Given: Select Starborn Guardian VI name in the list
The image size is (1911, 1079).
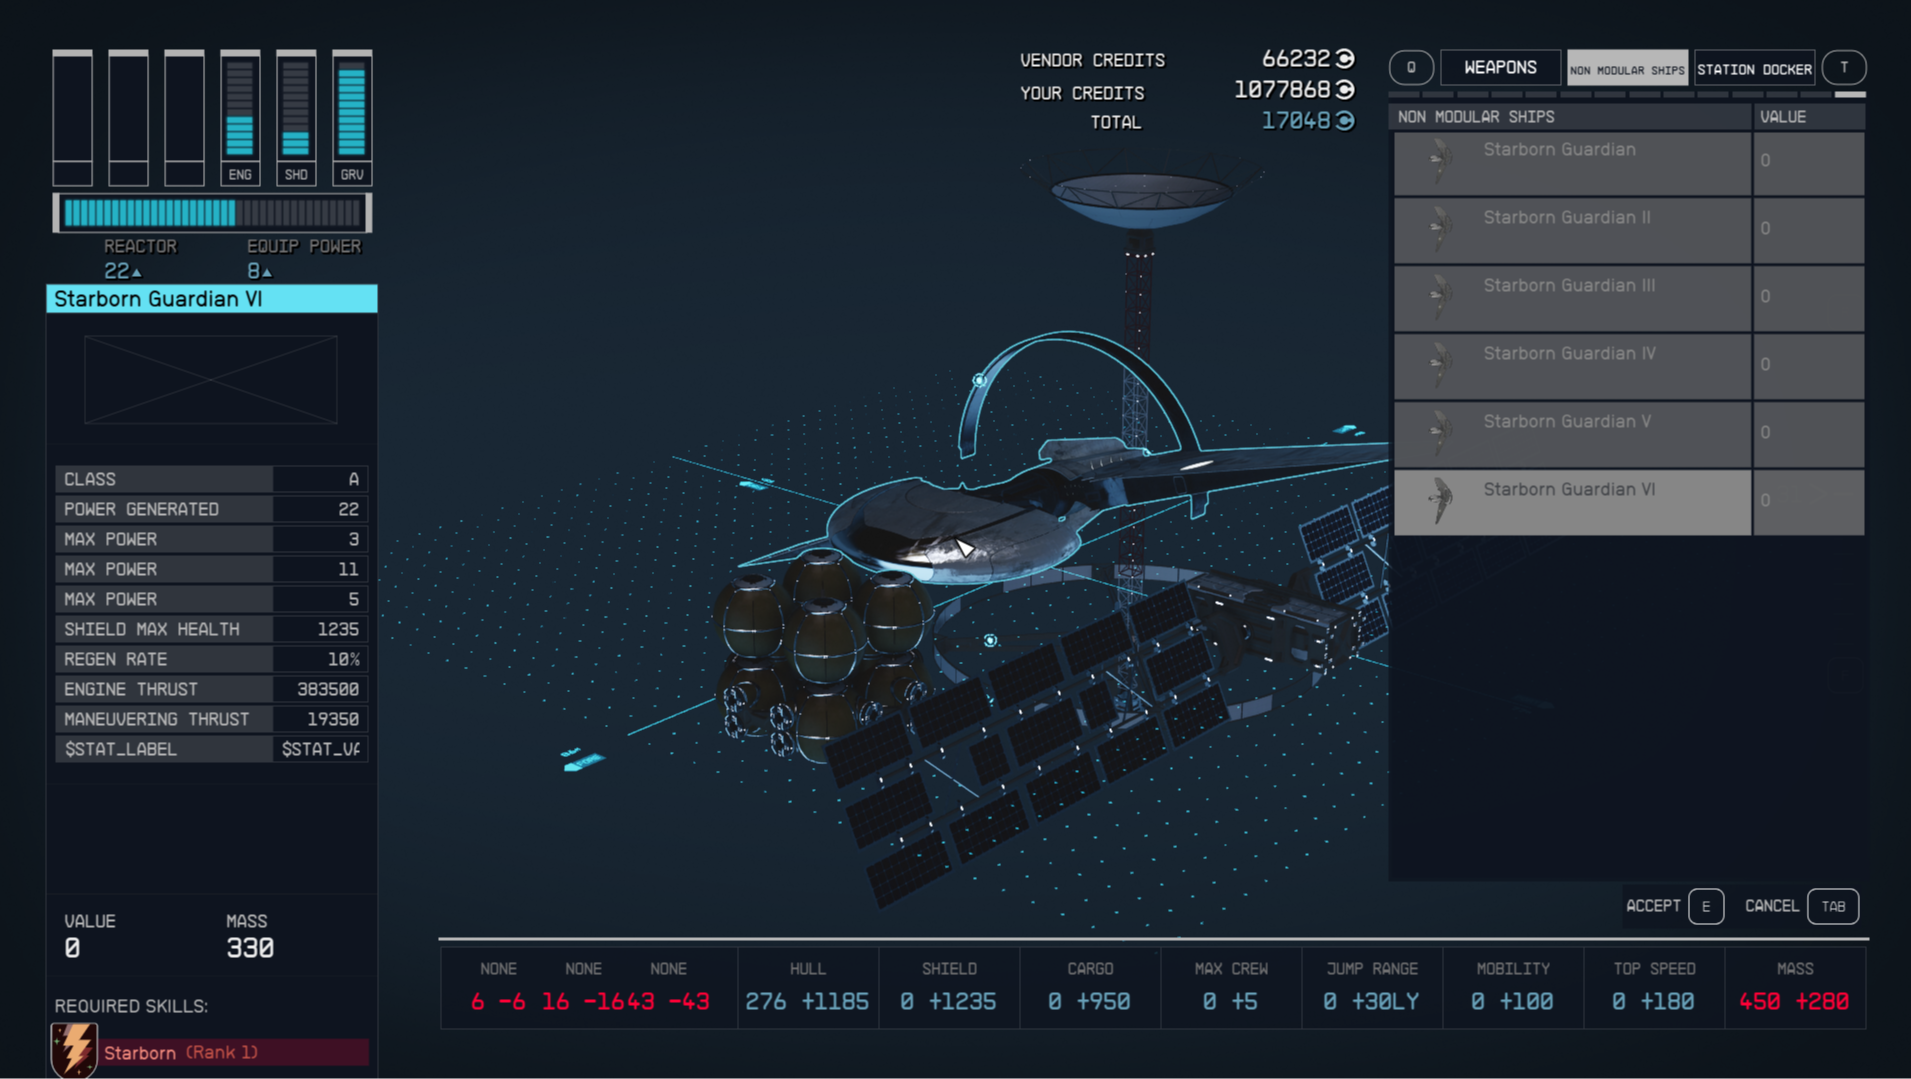Looking at the screenshot, I should [x=1569, y=489].
